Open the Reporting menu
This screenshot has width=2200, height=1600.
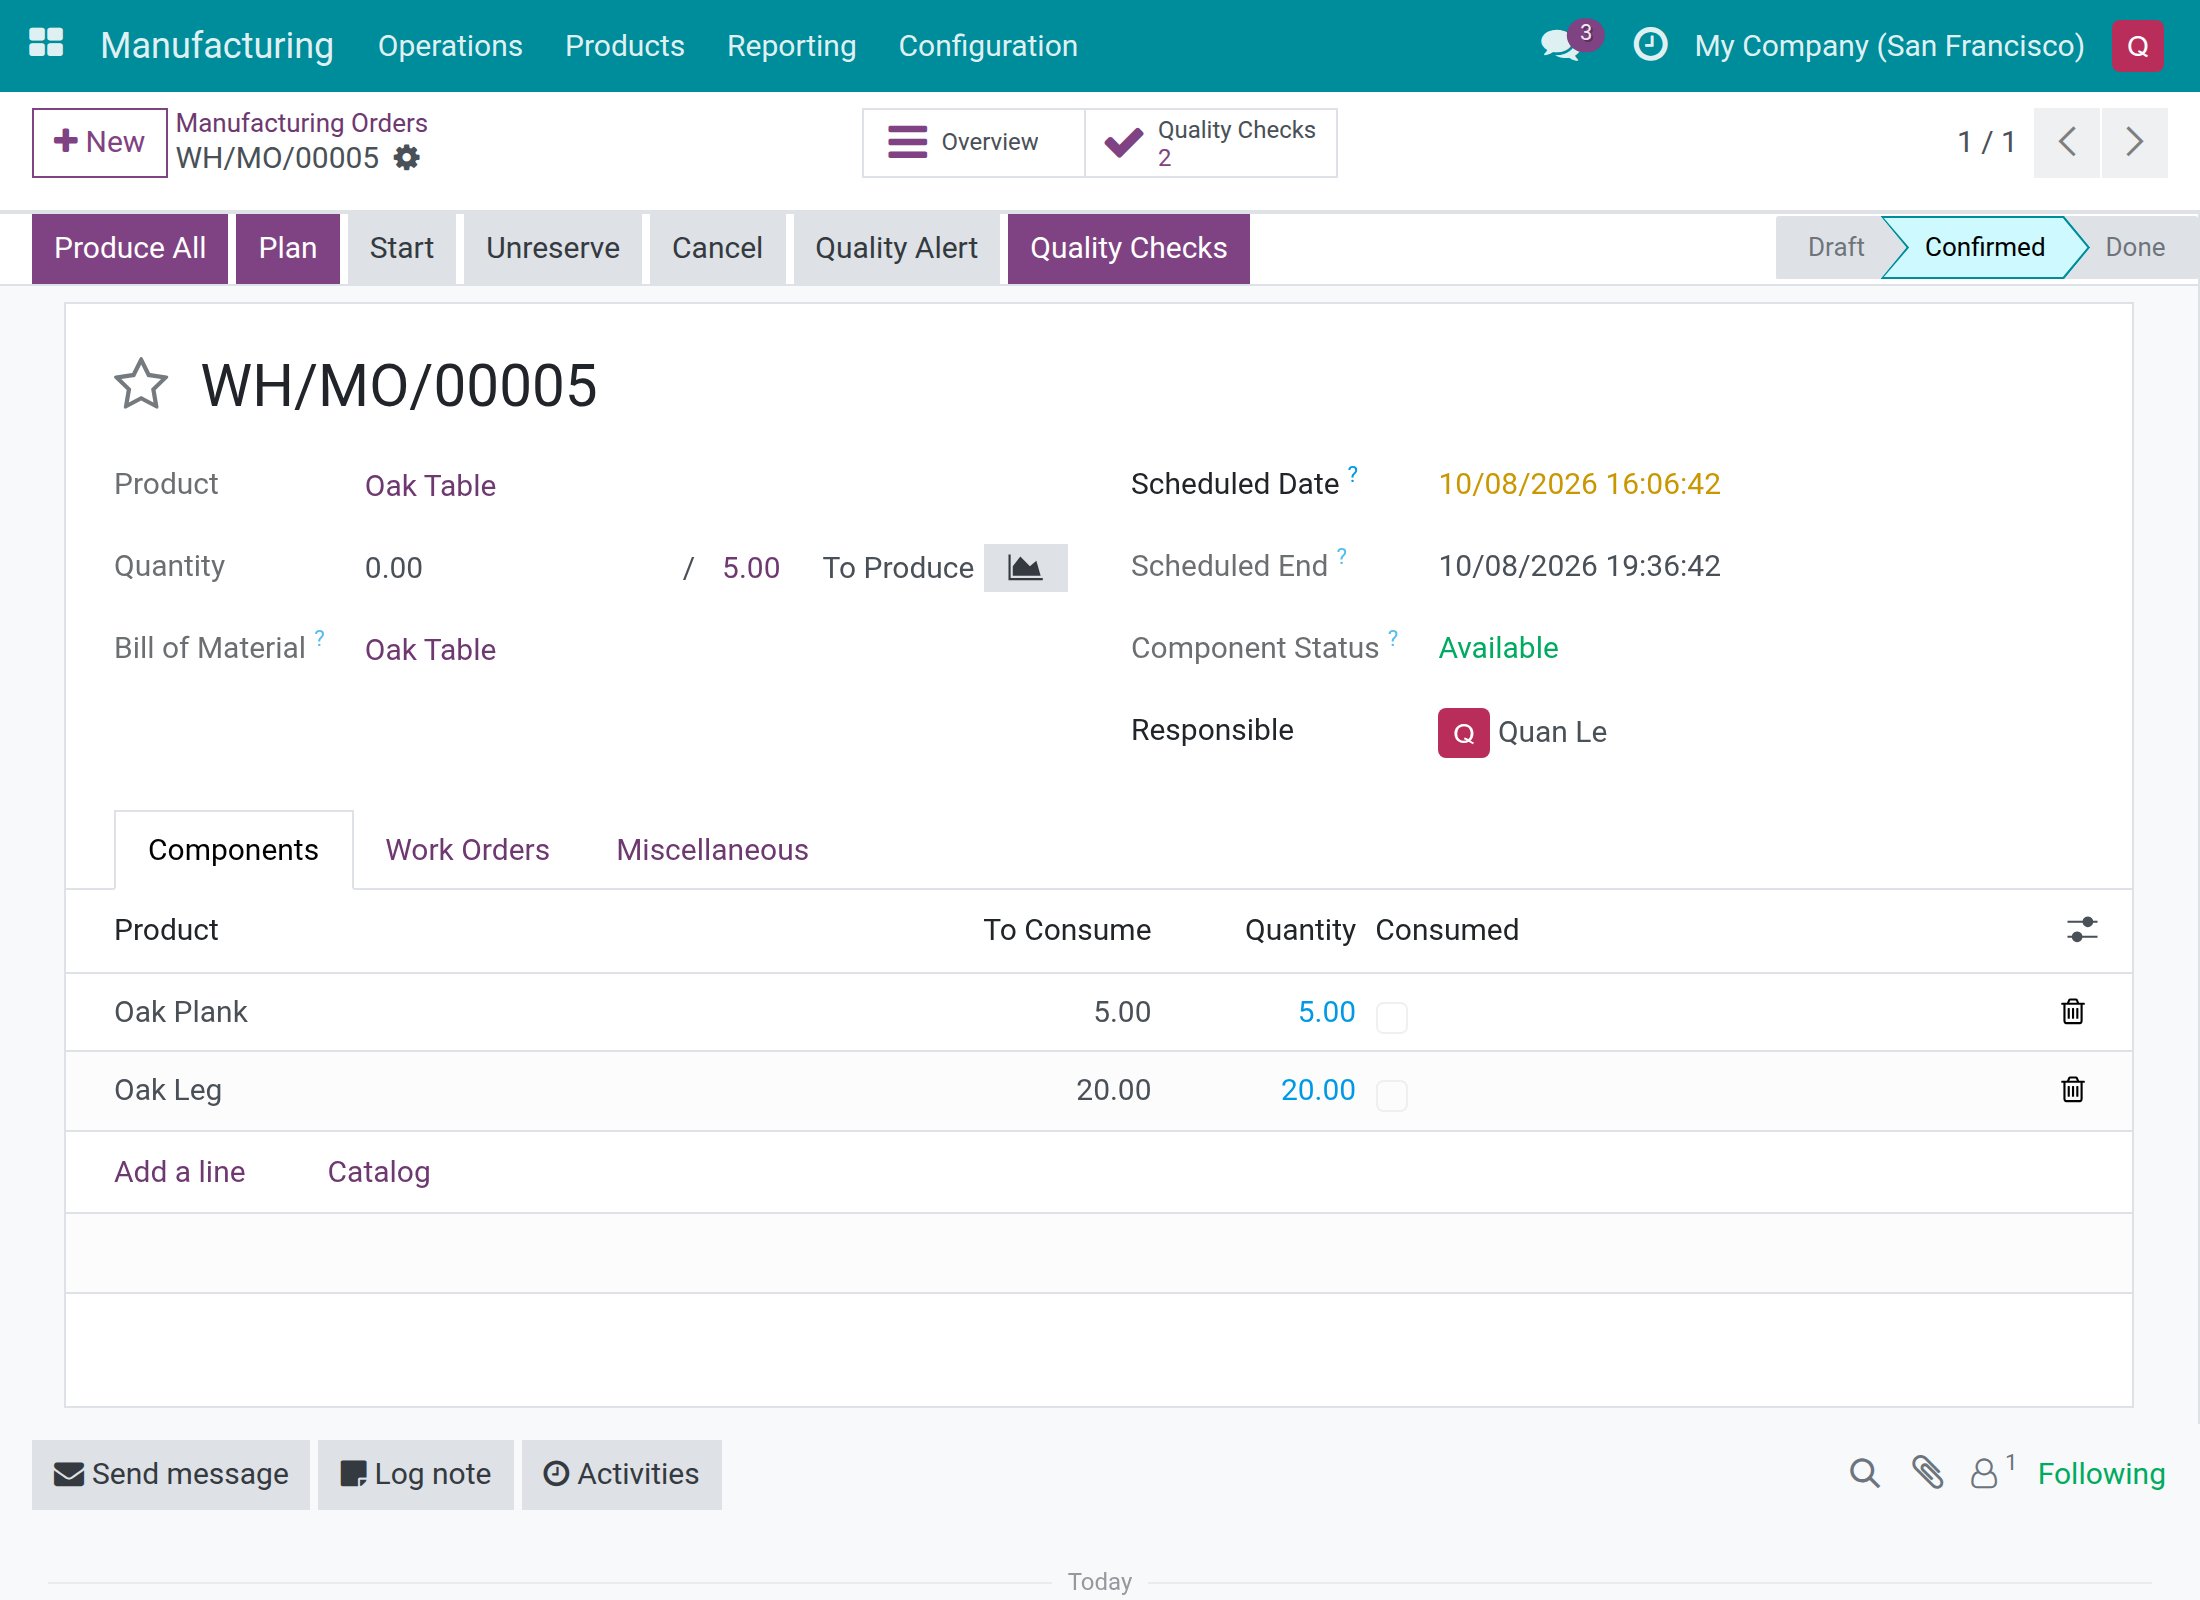tap(791, 46)
